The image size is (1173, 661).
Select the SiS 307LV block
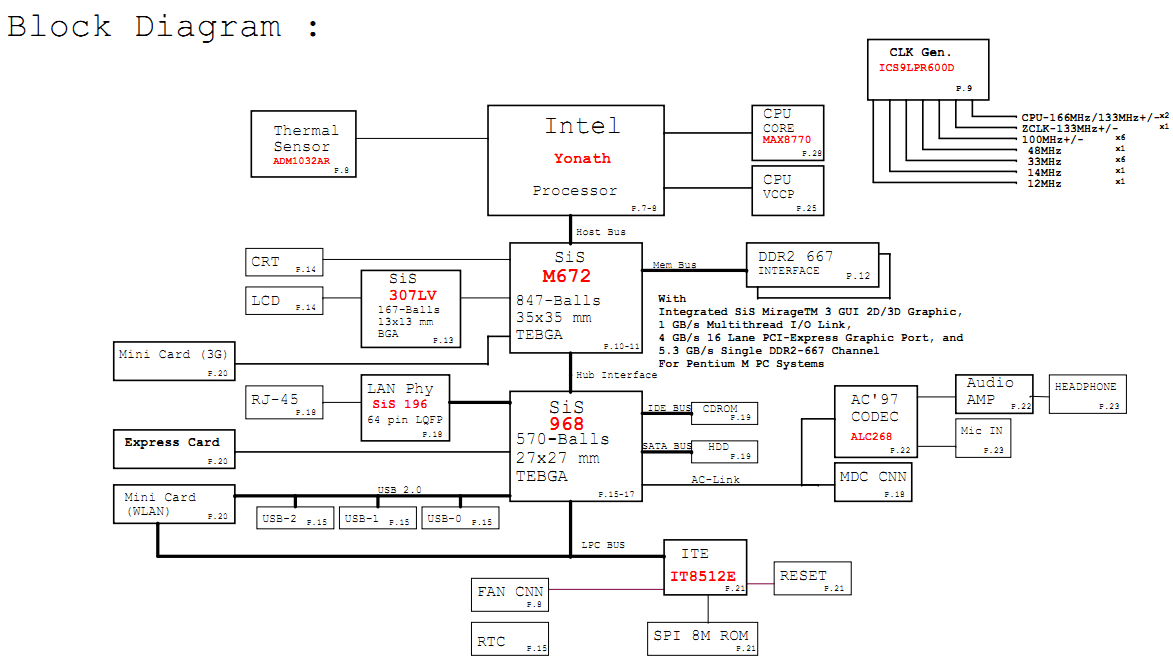click(x=411, y=309)
